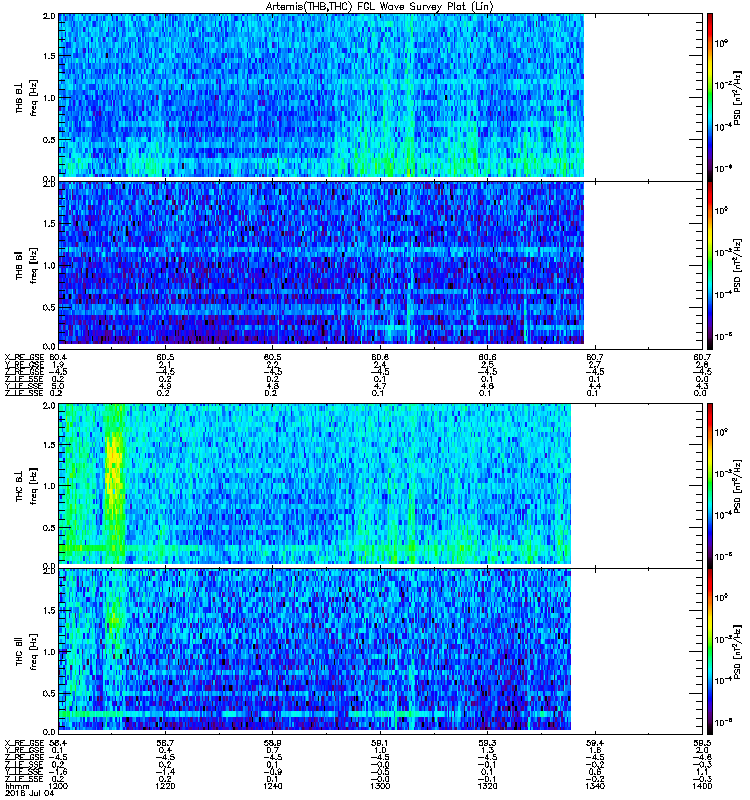
Task: Click the '4.3' Y_LF_SSE value under THB panels
Action: (702, 386)
